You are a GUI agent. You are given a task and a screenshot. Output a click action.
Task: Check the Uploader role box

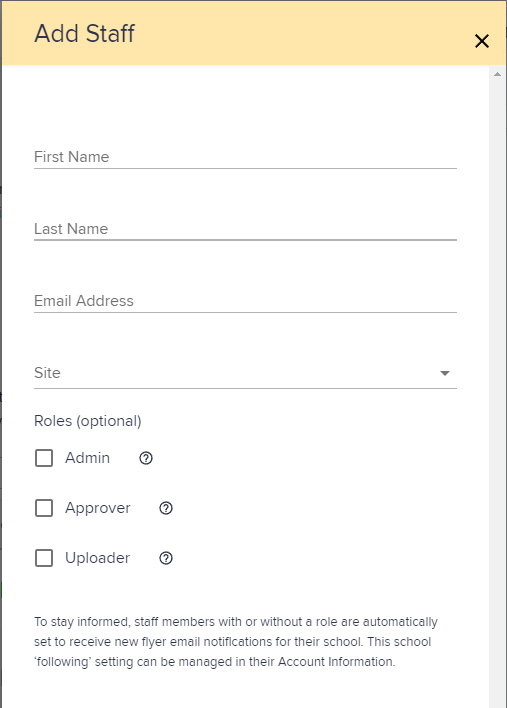[x=44, y=558]
